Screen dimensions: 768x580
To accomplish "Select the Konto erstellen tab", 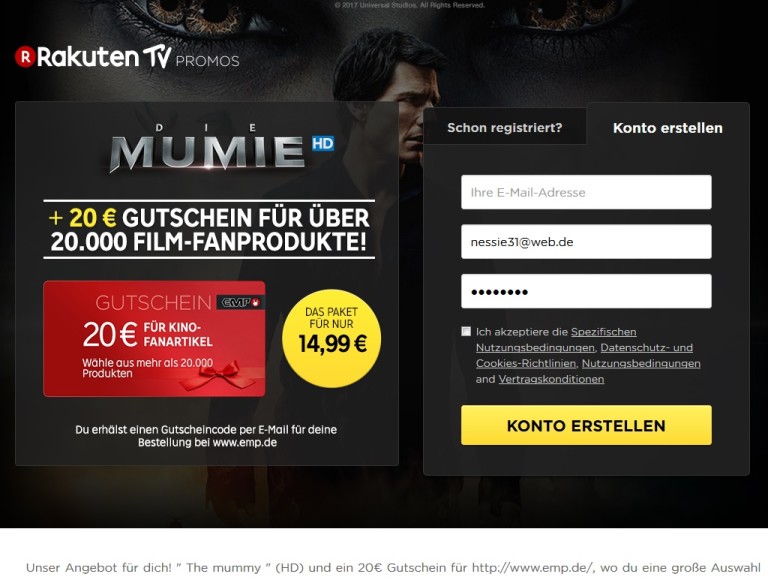I will [668, 128].
